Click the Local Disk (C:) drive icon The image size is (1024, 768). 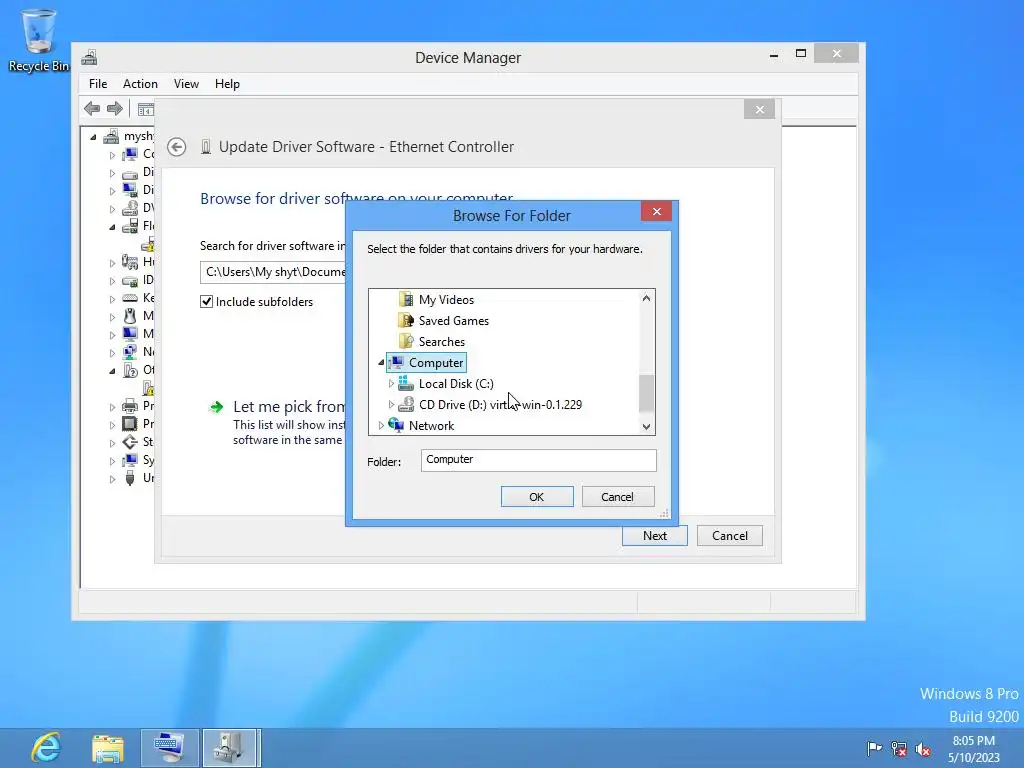406,383
